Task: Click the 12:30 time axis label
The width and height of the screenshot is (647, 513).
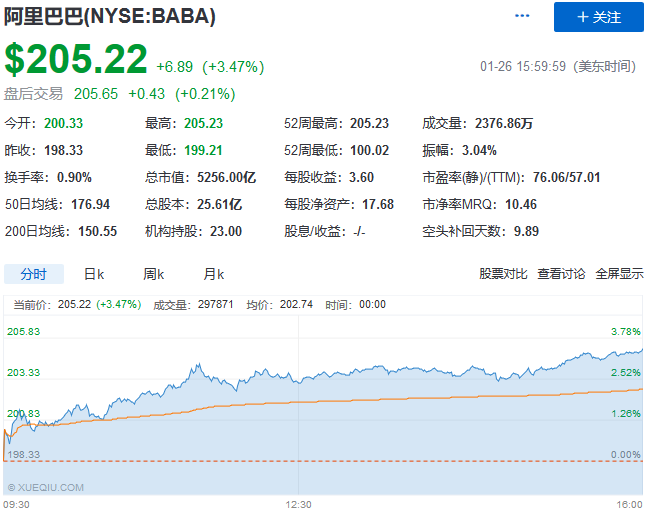Action: click(x=298, y=504)
